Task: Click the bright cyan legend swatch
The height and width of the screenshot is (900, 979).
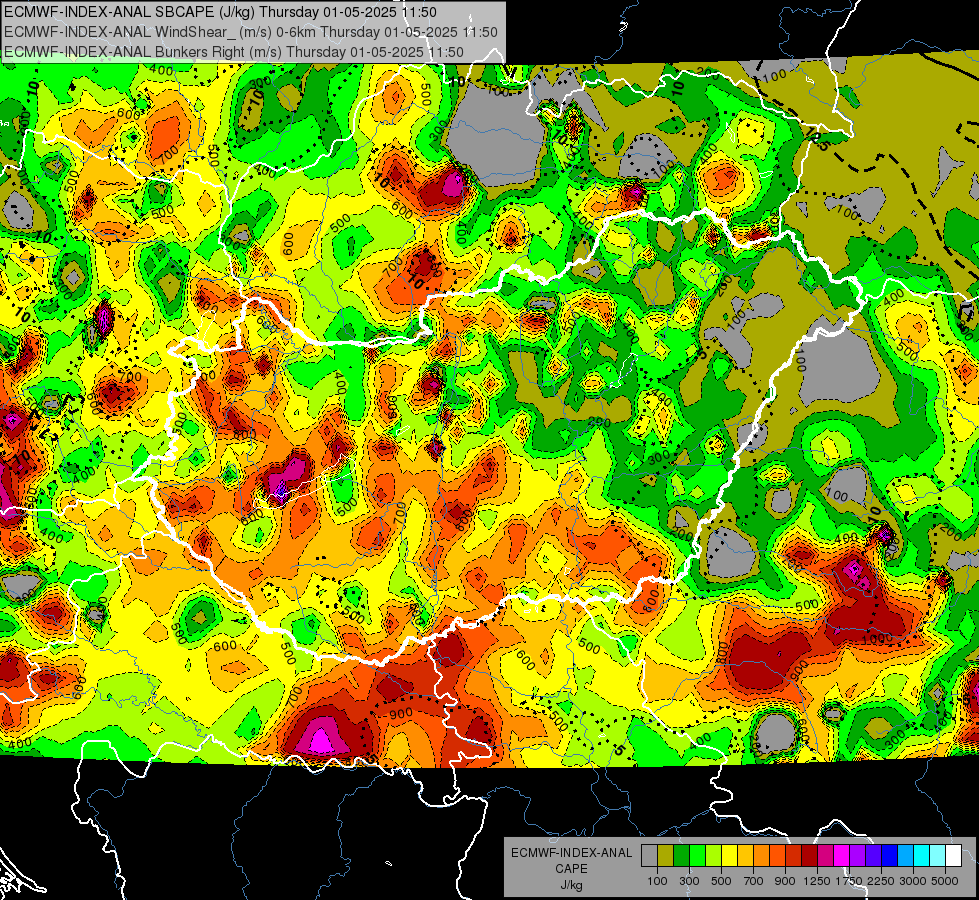Action: coord(922,856)
